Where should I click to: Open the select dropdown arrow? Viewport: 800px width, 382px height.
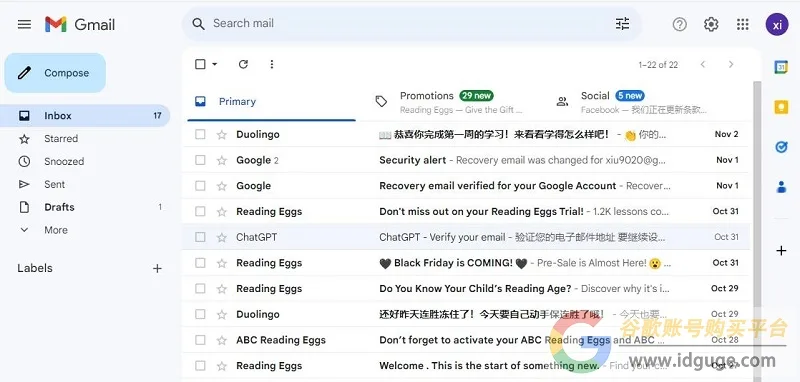point(214,64)
